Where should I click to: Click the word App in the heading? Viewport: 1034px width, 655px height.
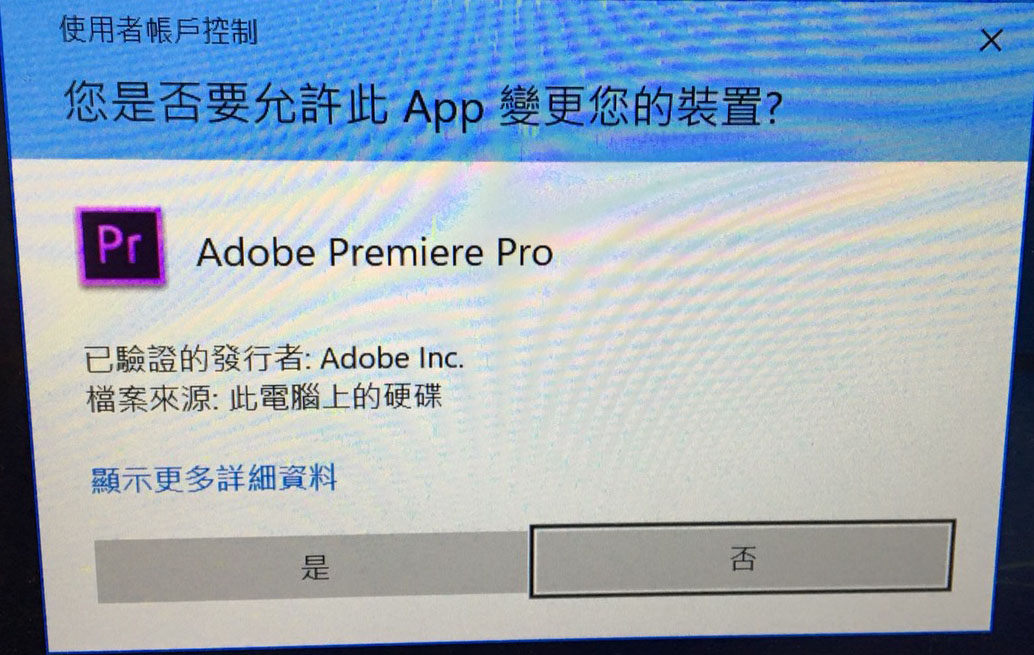[x=443, y=108]
